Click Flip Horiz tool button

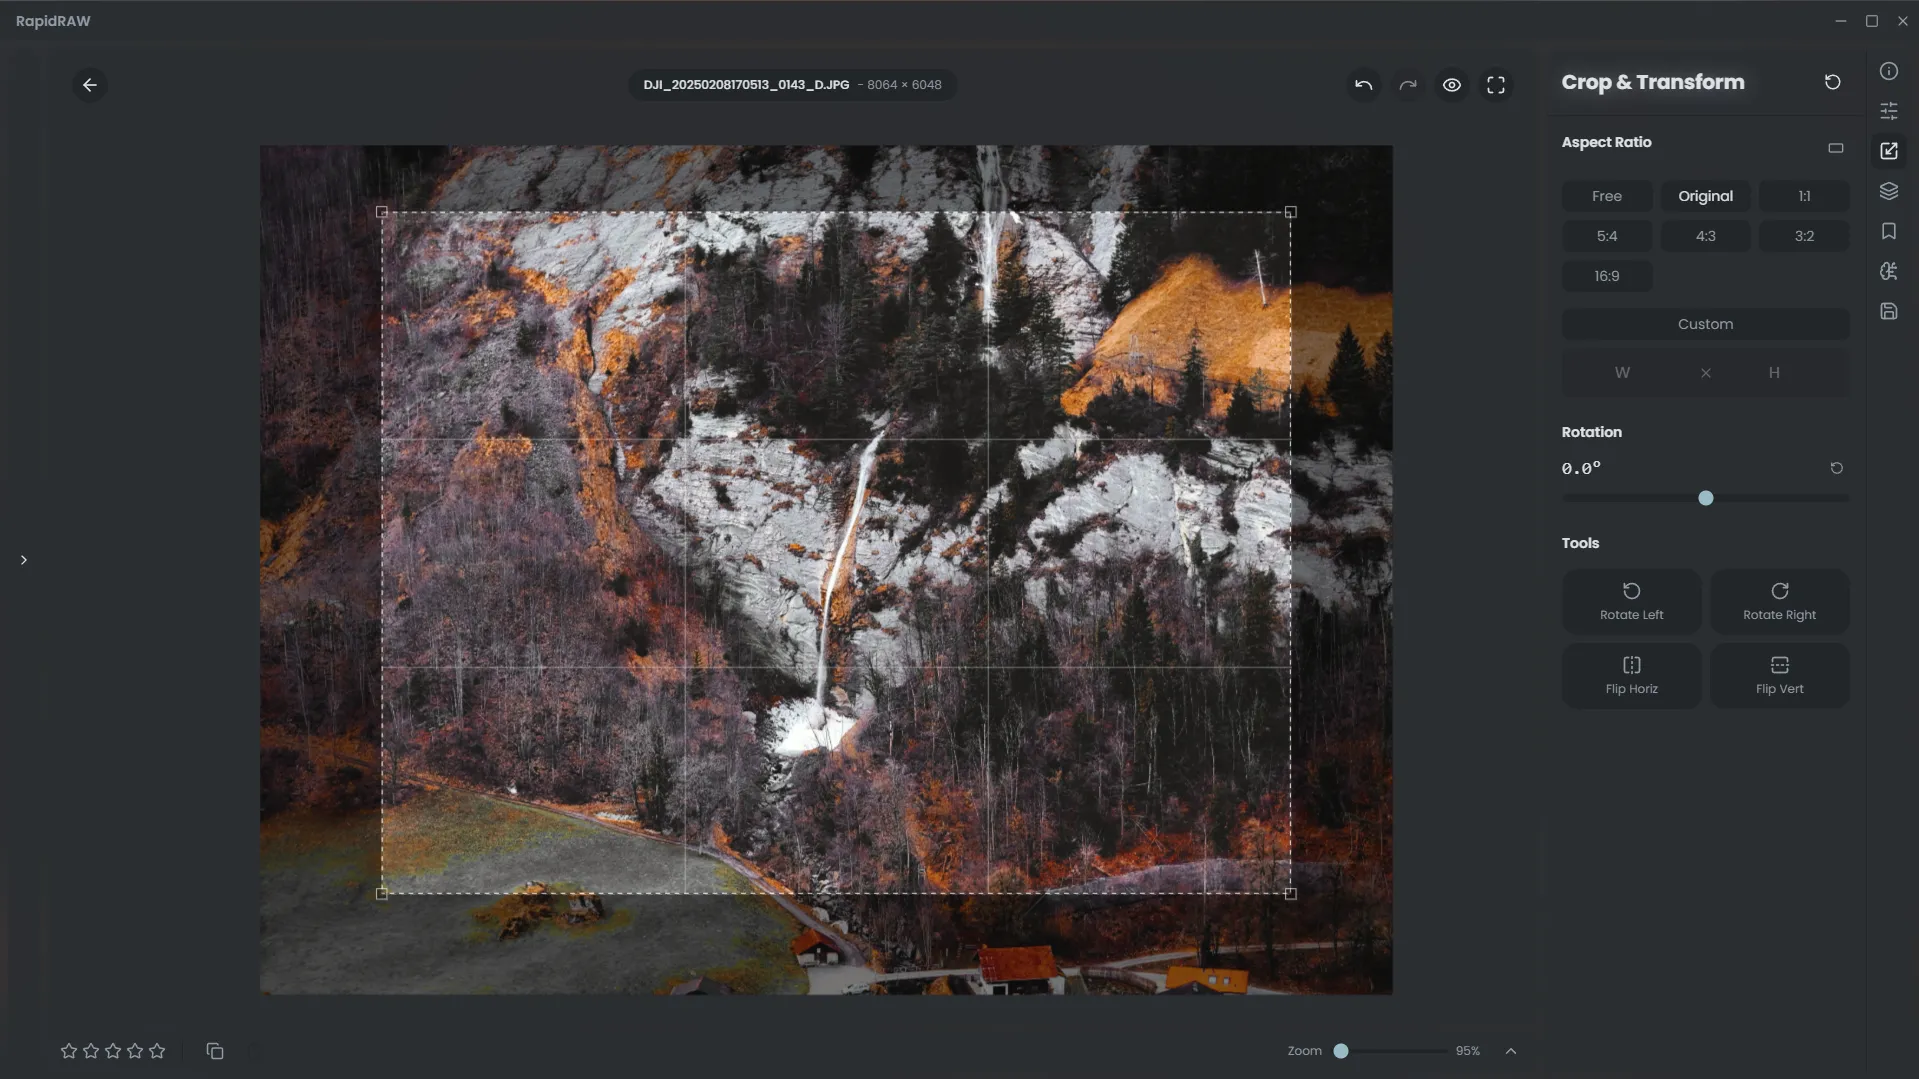tap(1631, 675)
